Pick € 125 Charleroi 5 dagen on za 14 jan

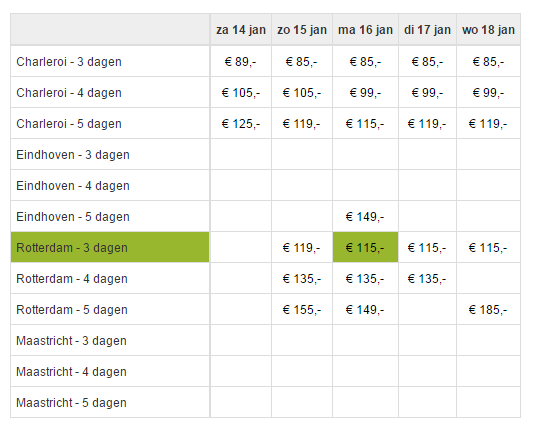[x=241, y=123]
